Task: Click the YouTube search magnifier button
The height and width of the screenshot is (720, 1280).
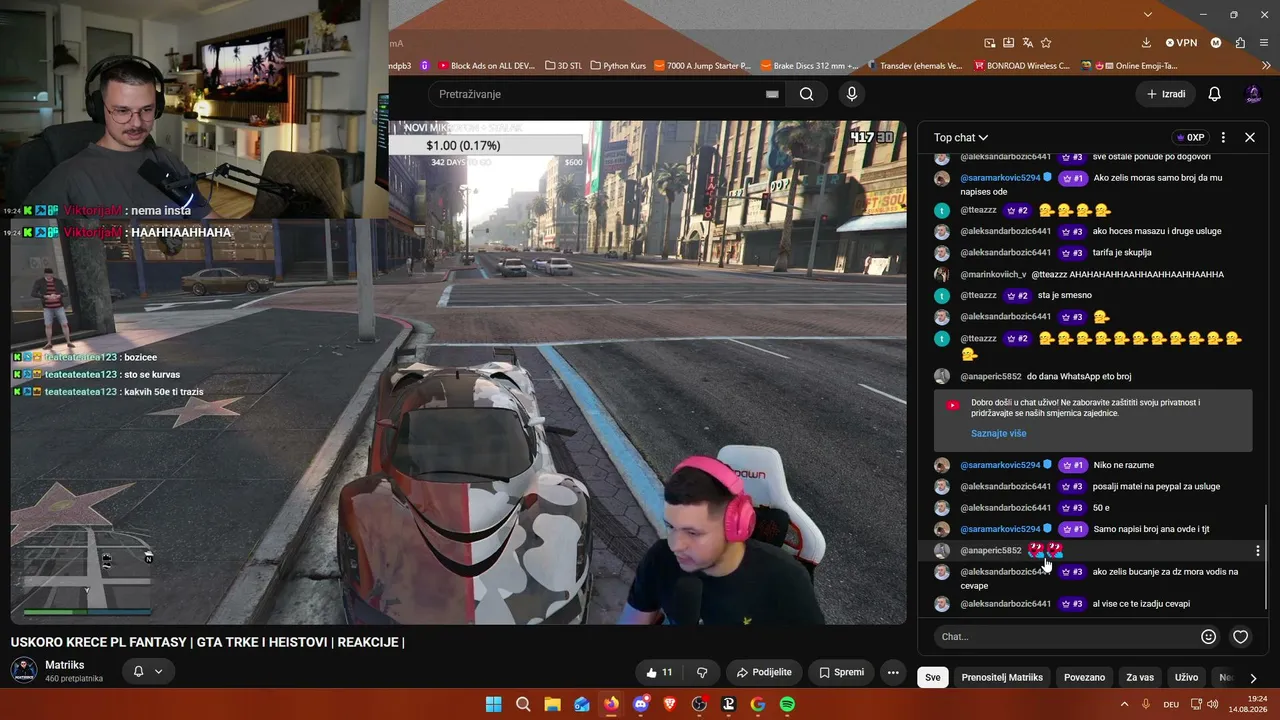Action: pos(806,94)
